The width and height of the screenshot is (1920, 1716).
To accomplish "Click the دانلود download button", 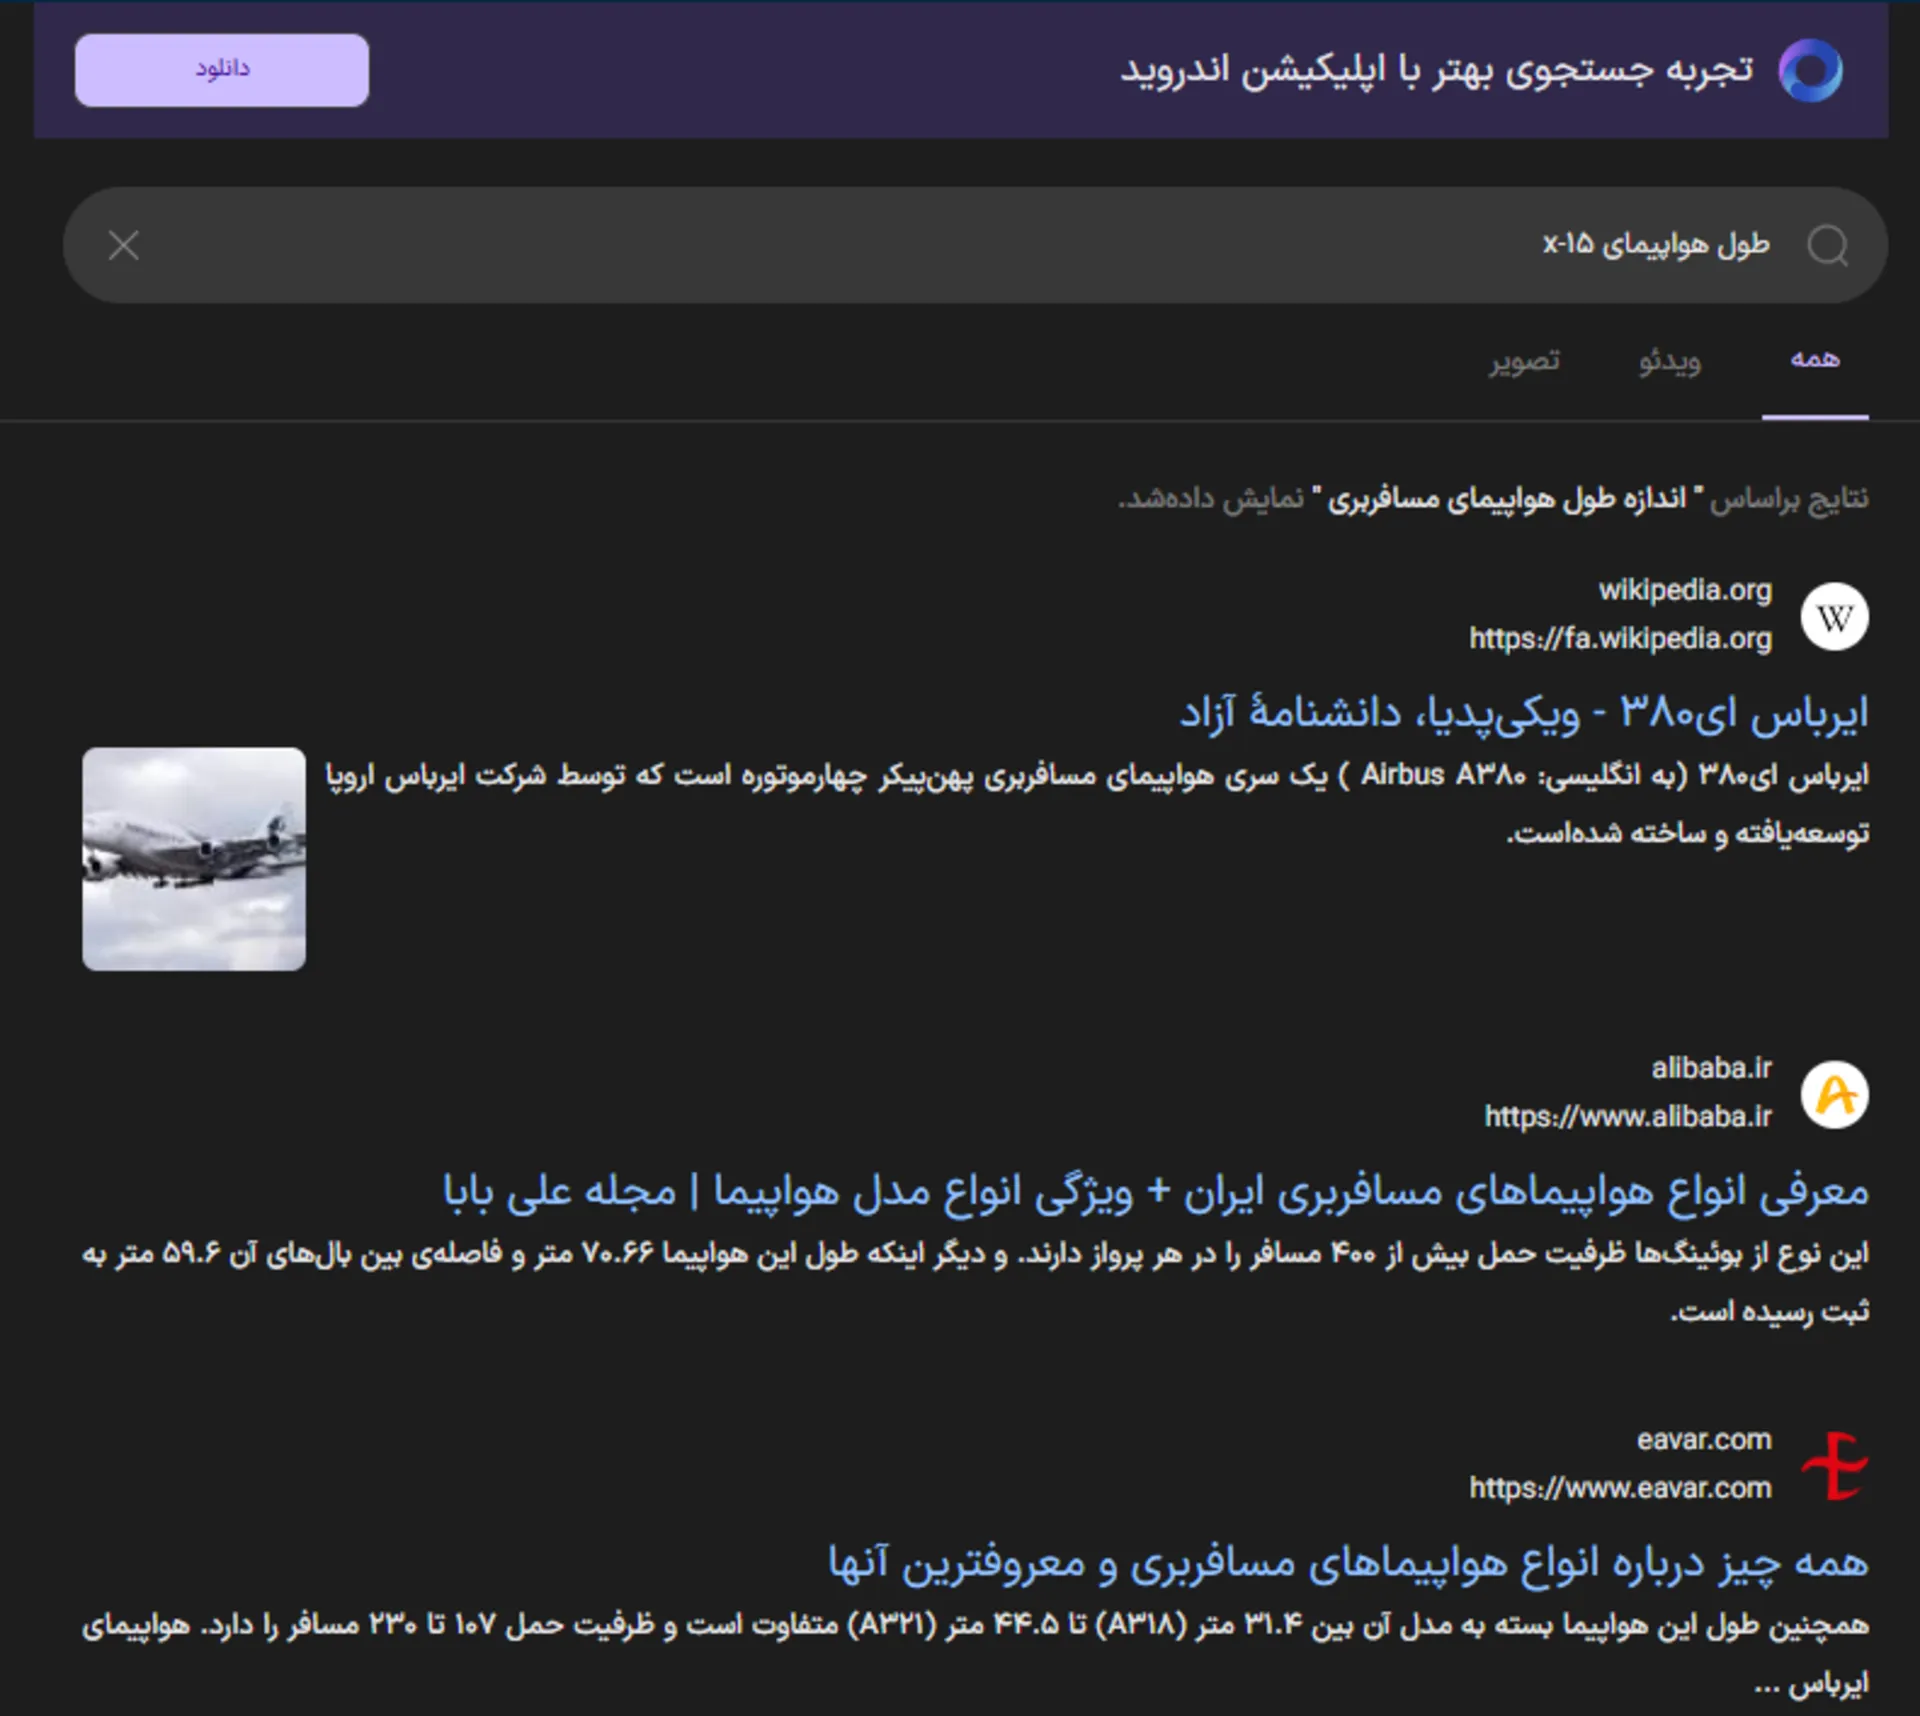I will 220,69.
